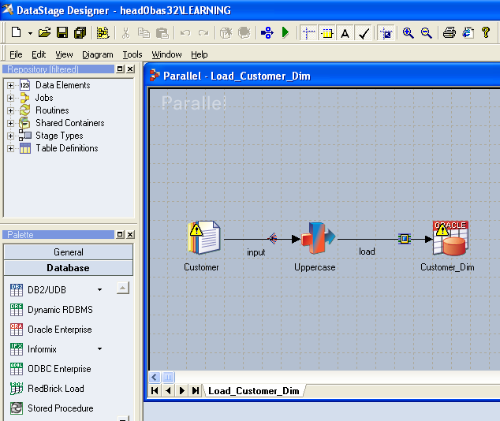The width and height of the screenshot is (500, 421).
Task: Select the Stored Procedure stage
Action: [52, 408]
